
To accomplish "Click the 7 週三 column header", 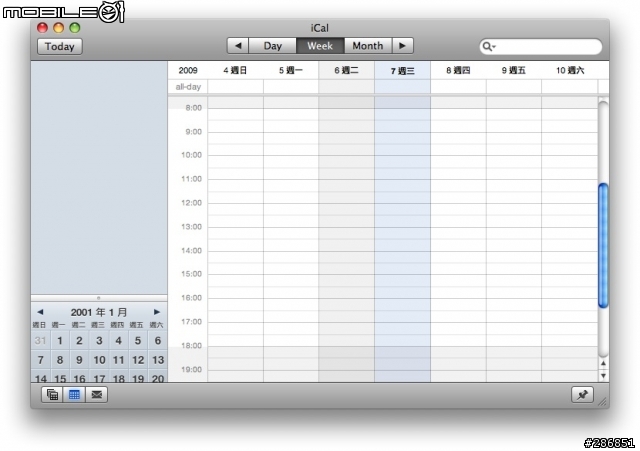I will (x=402, y=71).
